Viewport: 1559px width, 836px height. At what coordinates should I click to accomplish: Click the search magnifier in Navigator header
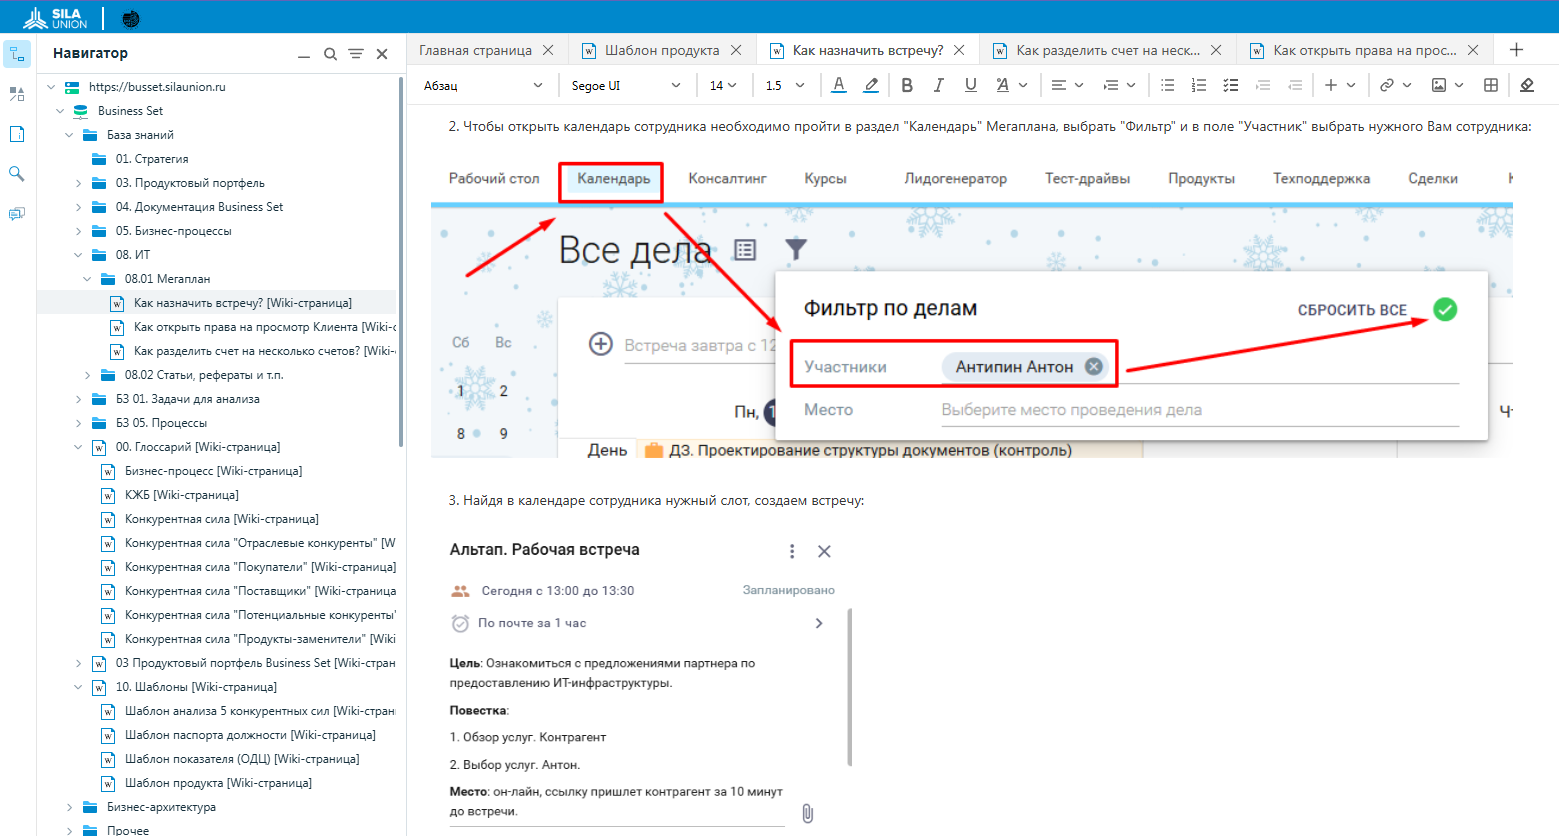point(330,54)
